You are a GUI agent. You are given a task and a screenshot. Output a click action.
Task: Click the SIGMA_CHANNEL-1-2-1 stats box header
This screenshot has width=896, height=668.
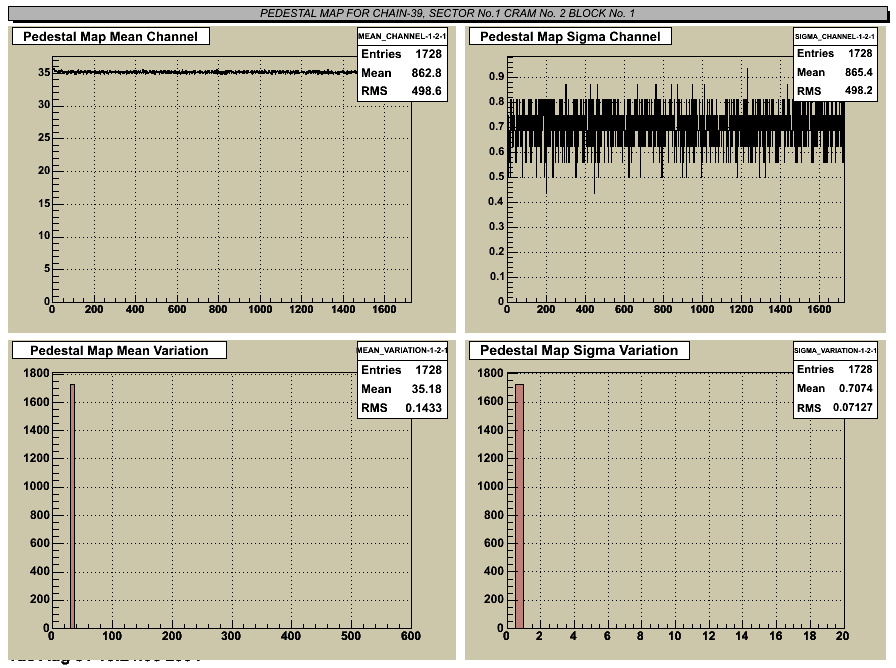pos(835,36)
